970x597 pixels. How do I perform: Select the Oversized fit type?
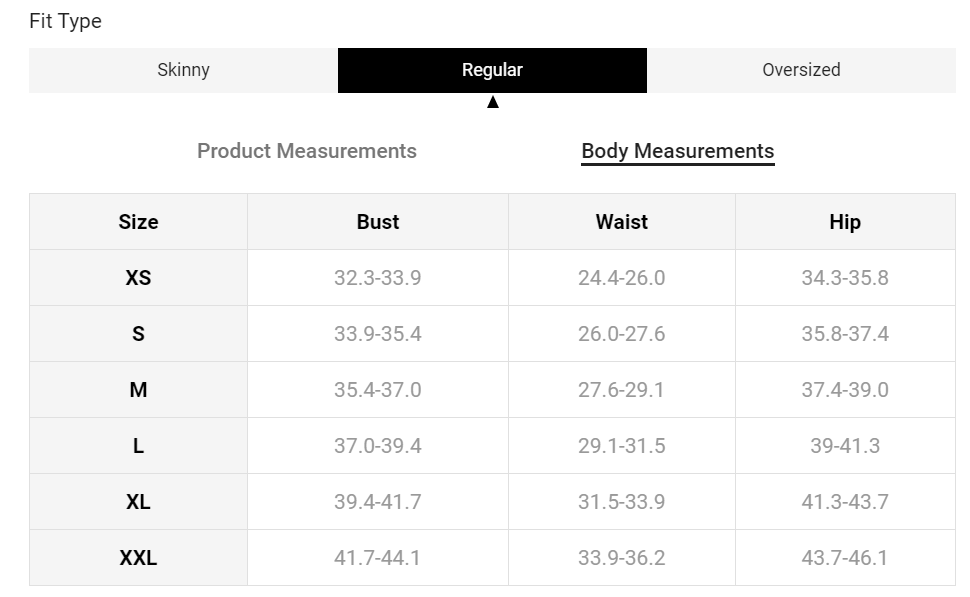click(x=801, y=70)
